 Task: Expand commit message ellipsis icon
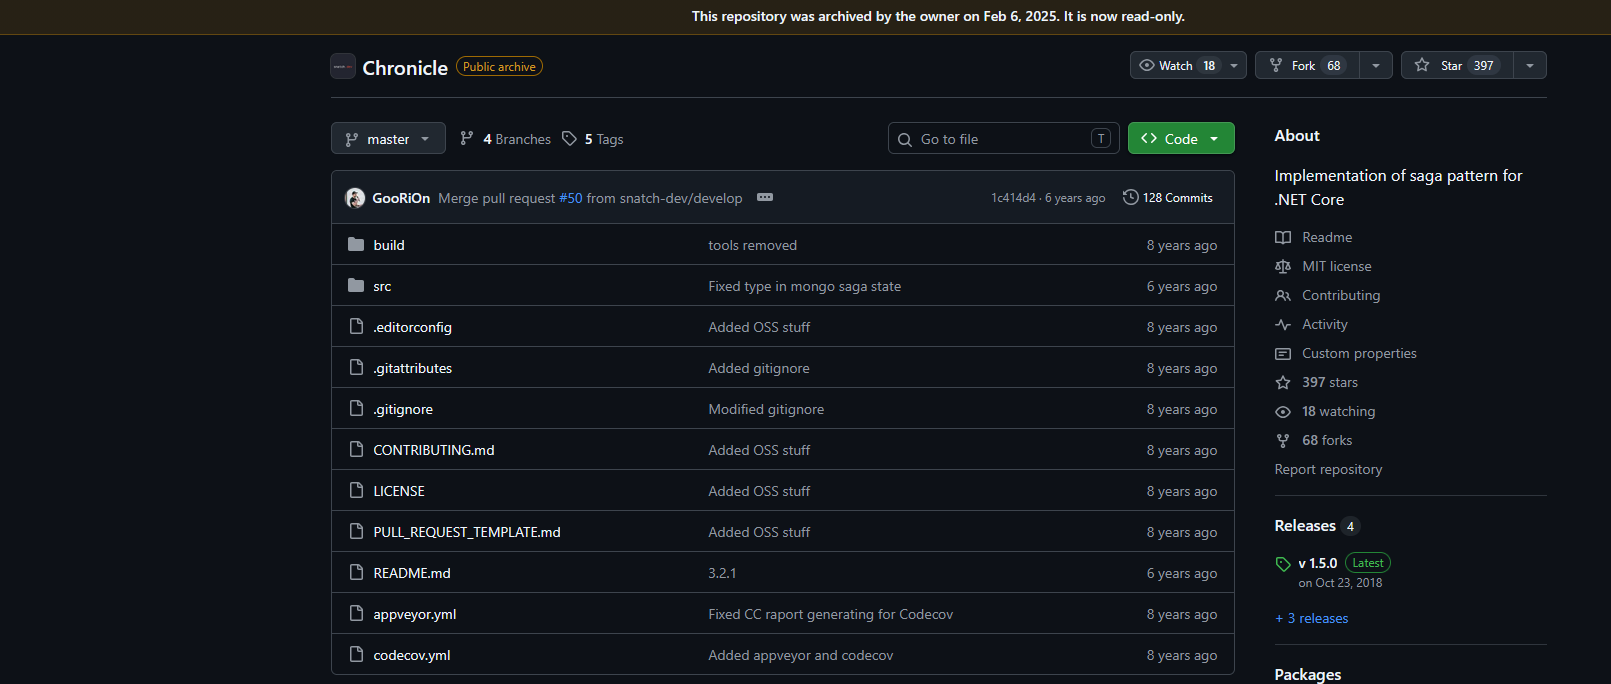pyautogui.click(x=765, y=197)
